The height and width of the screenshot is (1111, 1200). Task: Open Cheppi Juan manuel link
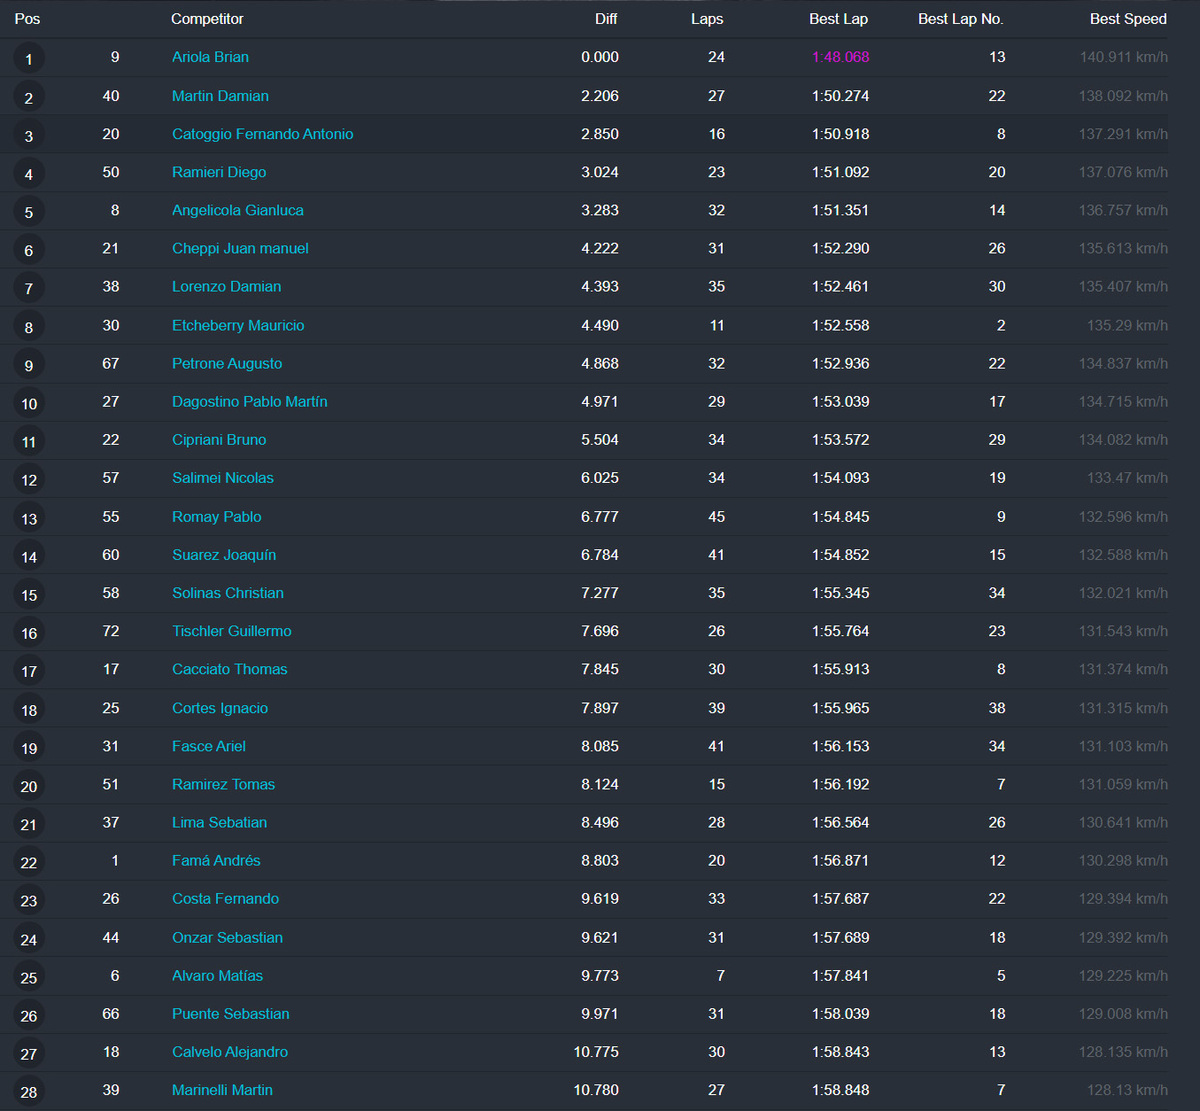click(x=240, y=248)
